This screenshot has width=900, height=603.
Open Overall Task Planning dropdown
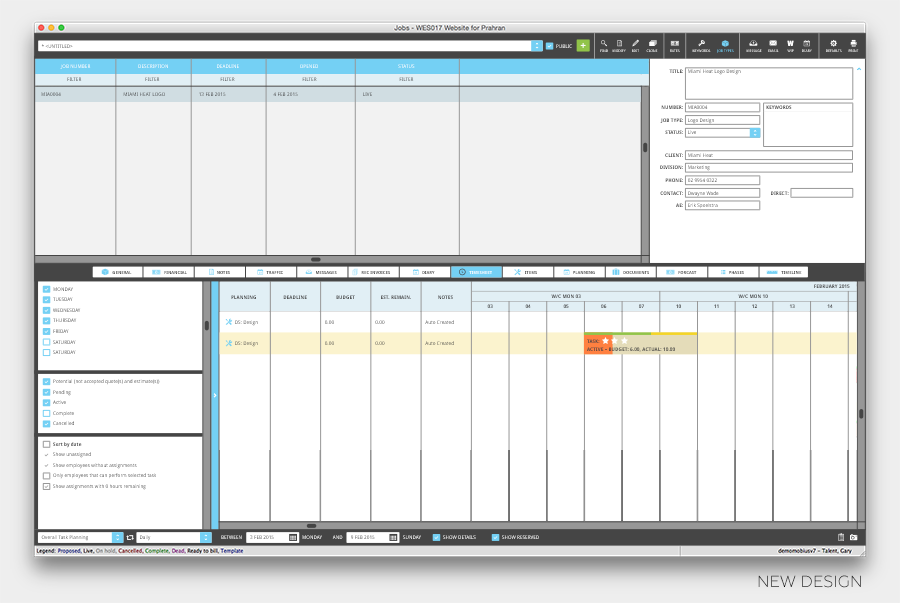click(x=117, y=538)
